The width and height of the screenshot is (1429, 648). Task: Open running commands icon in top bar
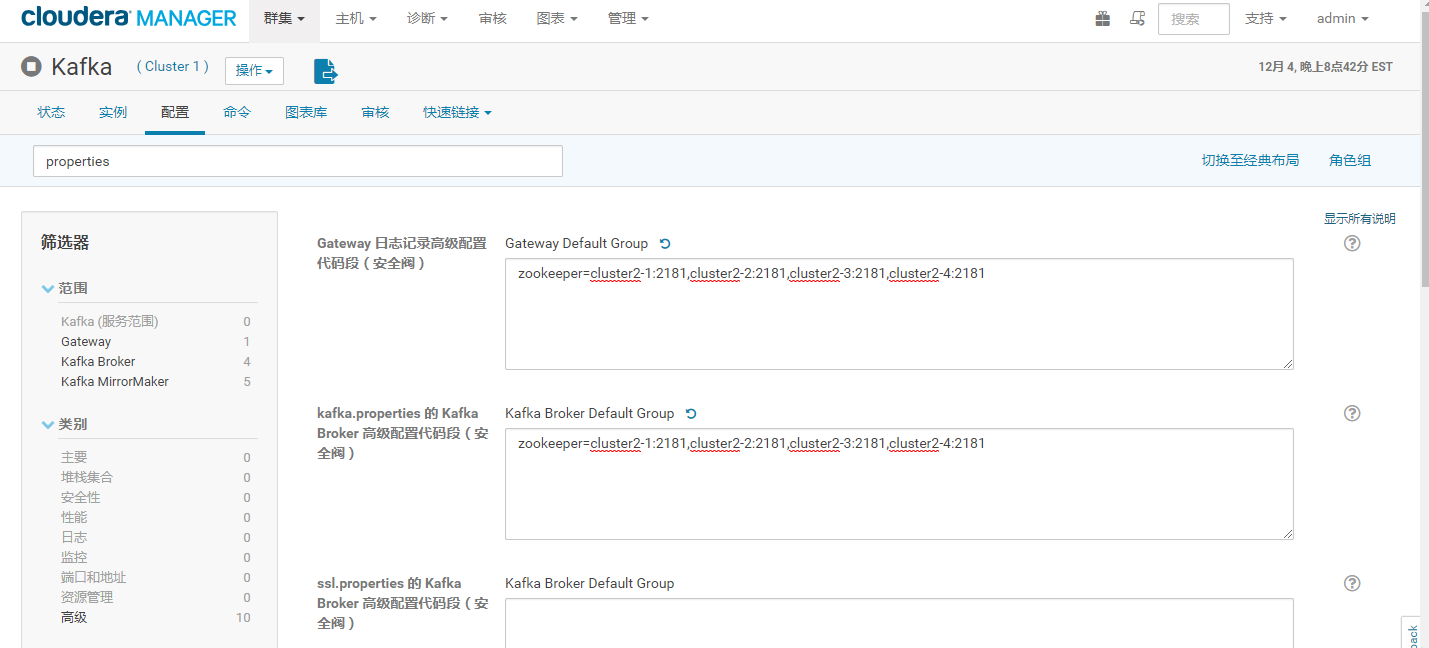point(1137,19)
